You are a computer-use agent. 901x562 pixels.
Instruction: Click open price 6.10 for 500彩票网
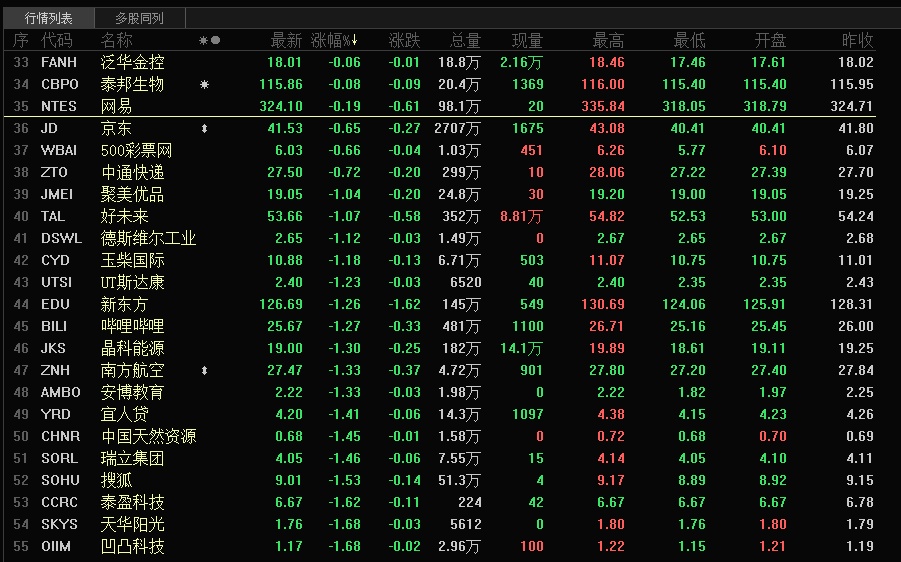tap(772, 151)
